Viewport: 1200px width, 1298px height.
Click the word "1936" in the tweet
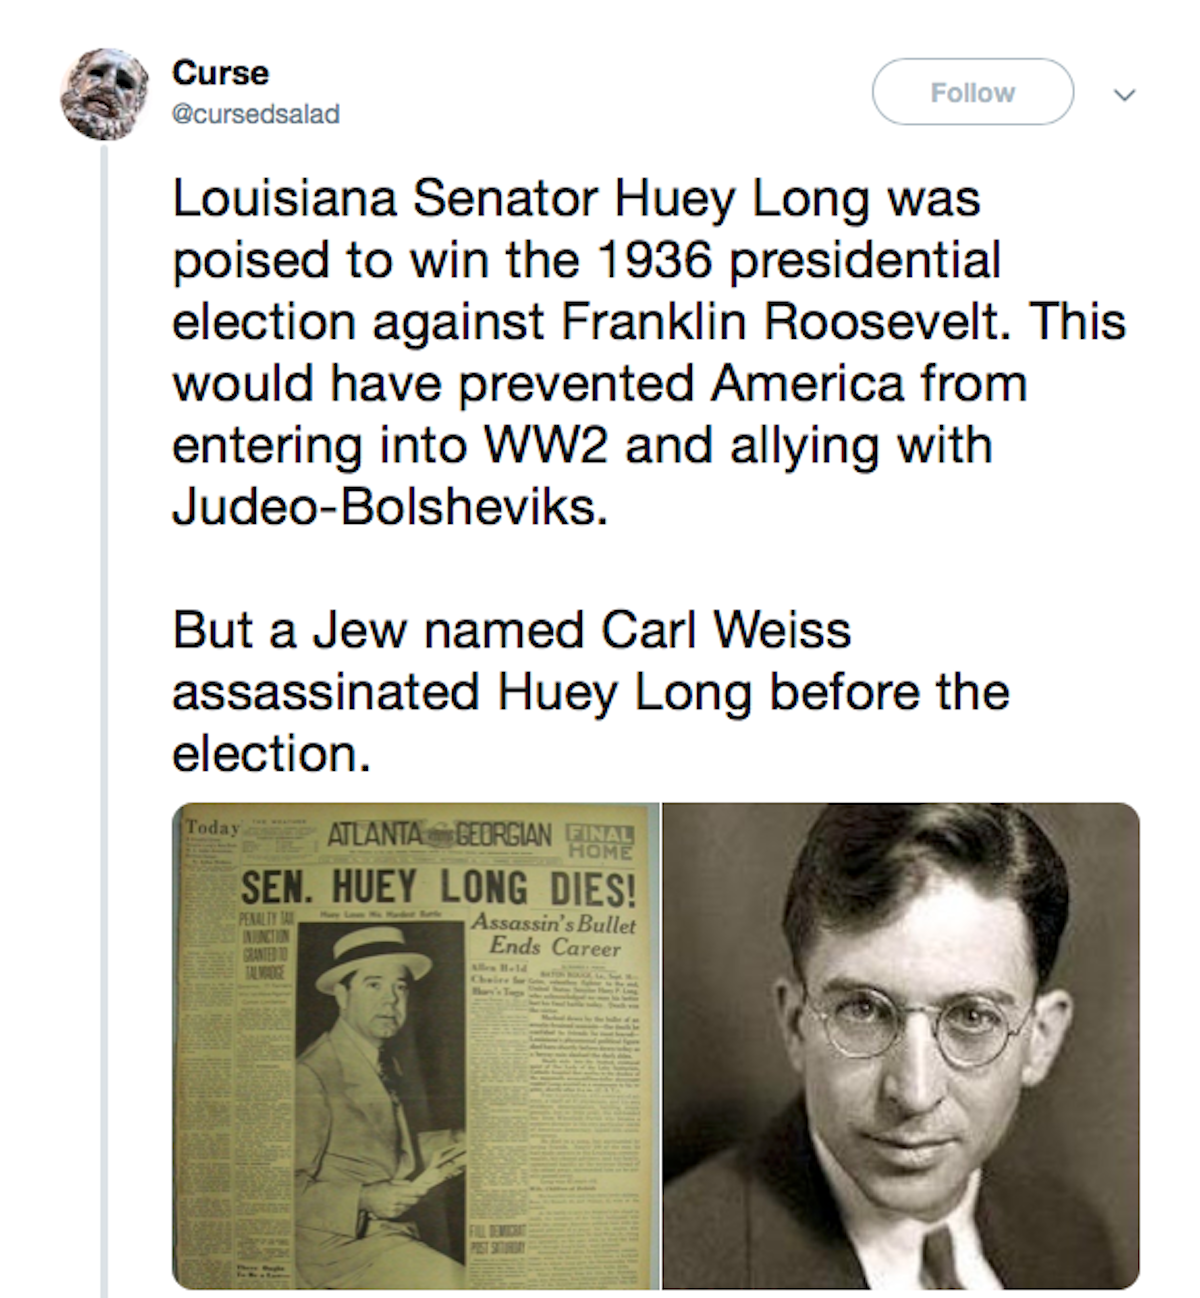[654, 260]
